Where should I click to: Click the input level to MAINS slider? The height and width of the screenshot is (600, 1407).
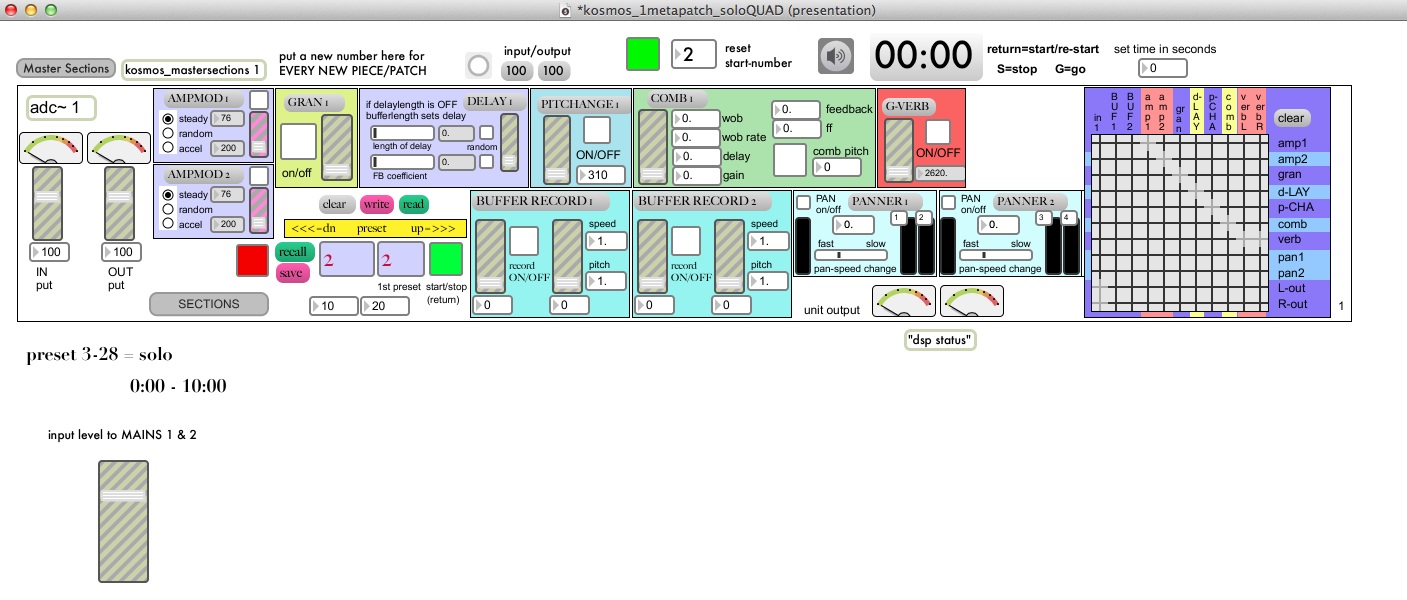pos(123,521)
